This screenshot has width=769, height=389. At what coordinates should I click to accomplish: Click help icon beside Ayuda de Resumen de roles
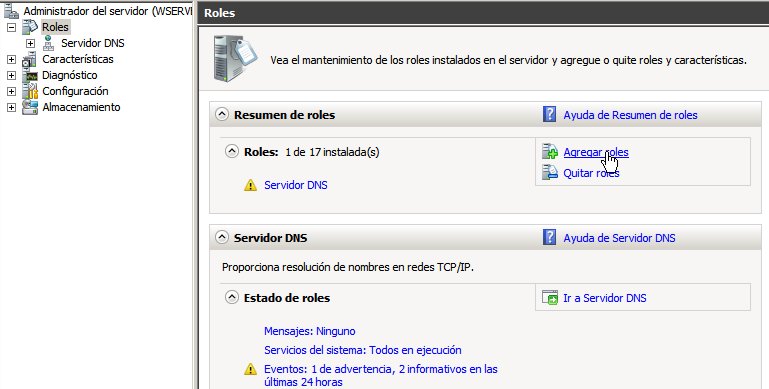pos(549,115)
